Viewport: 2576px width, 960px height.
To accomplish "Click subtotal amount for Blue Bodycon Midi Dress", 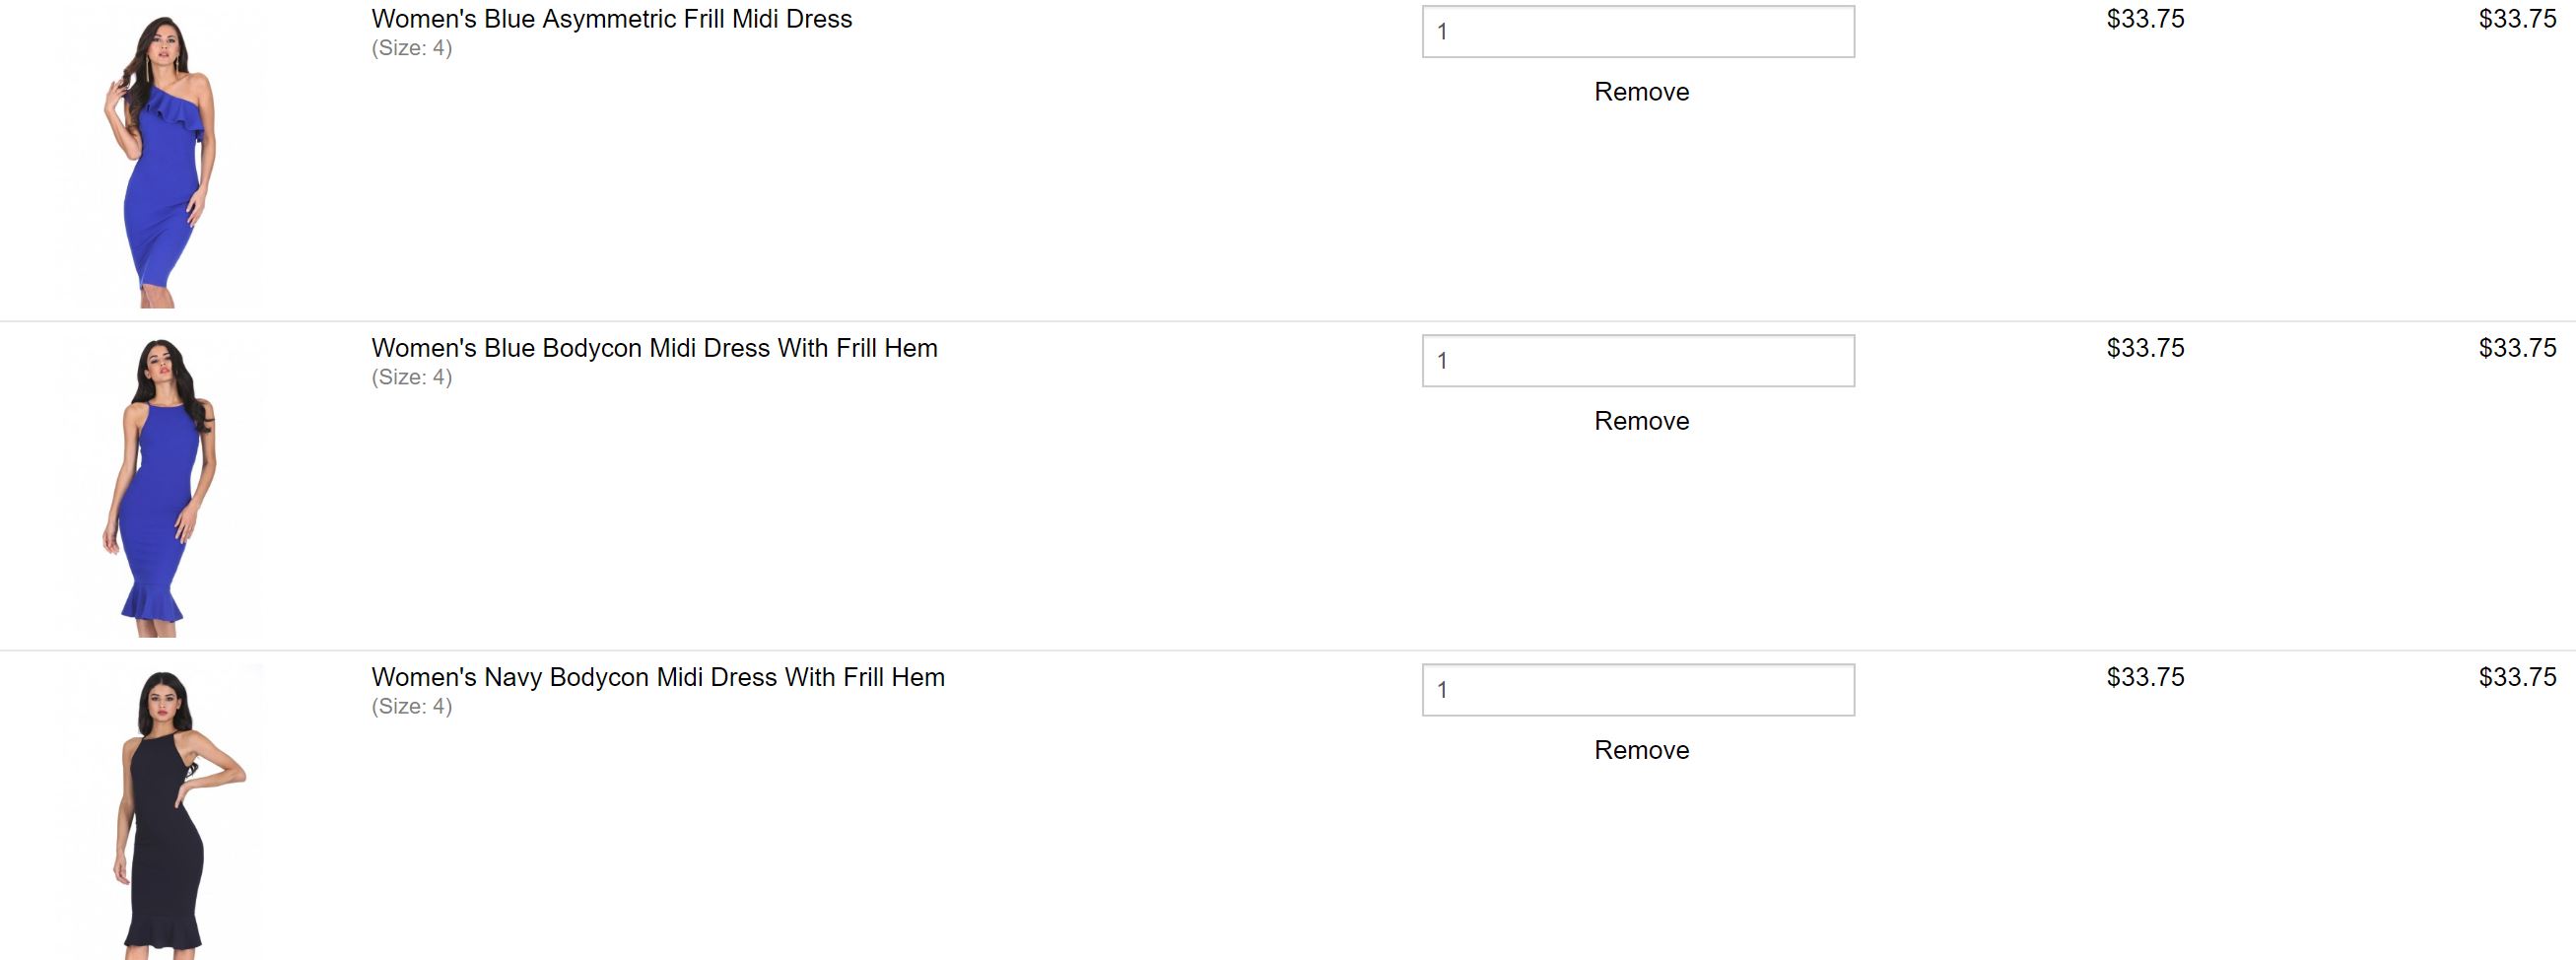I will pos(2516,348).
